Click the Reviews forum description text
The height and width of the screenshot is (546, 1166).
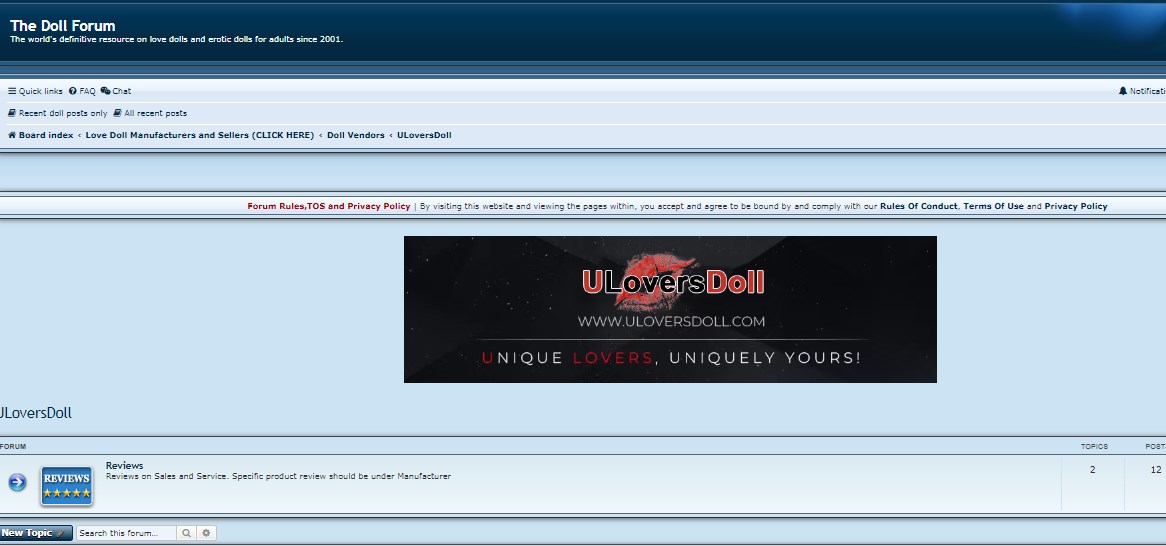278,476
